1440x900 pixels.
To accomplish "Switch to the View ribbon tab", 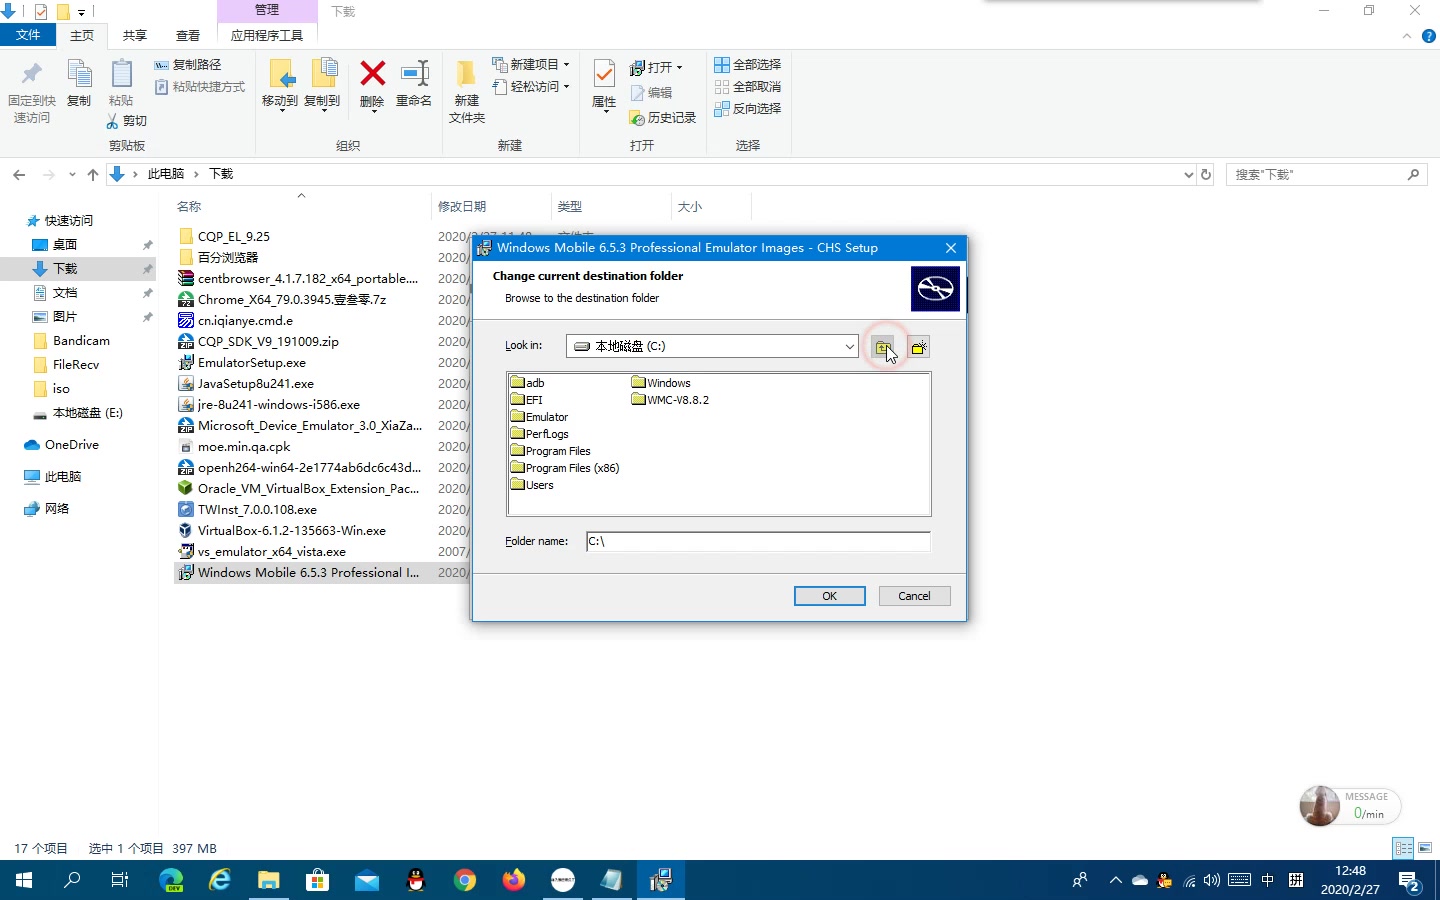I will (188, 35).
